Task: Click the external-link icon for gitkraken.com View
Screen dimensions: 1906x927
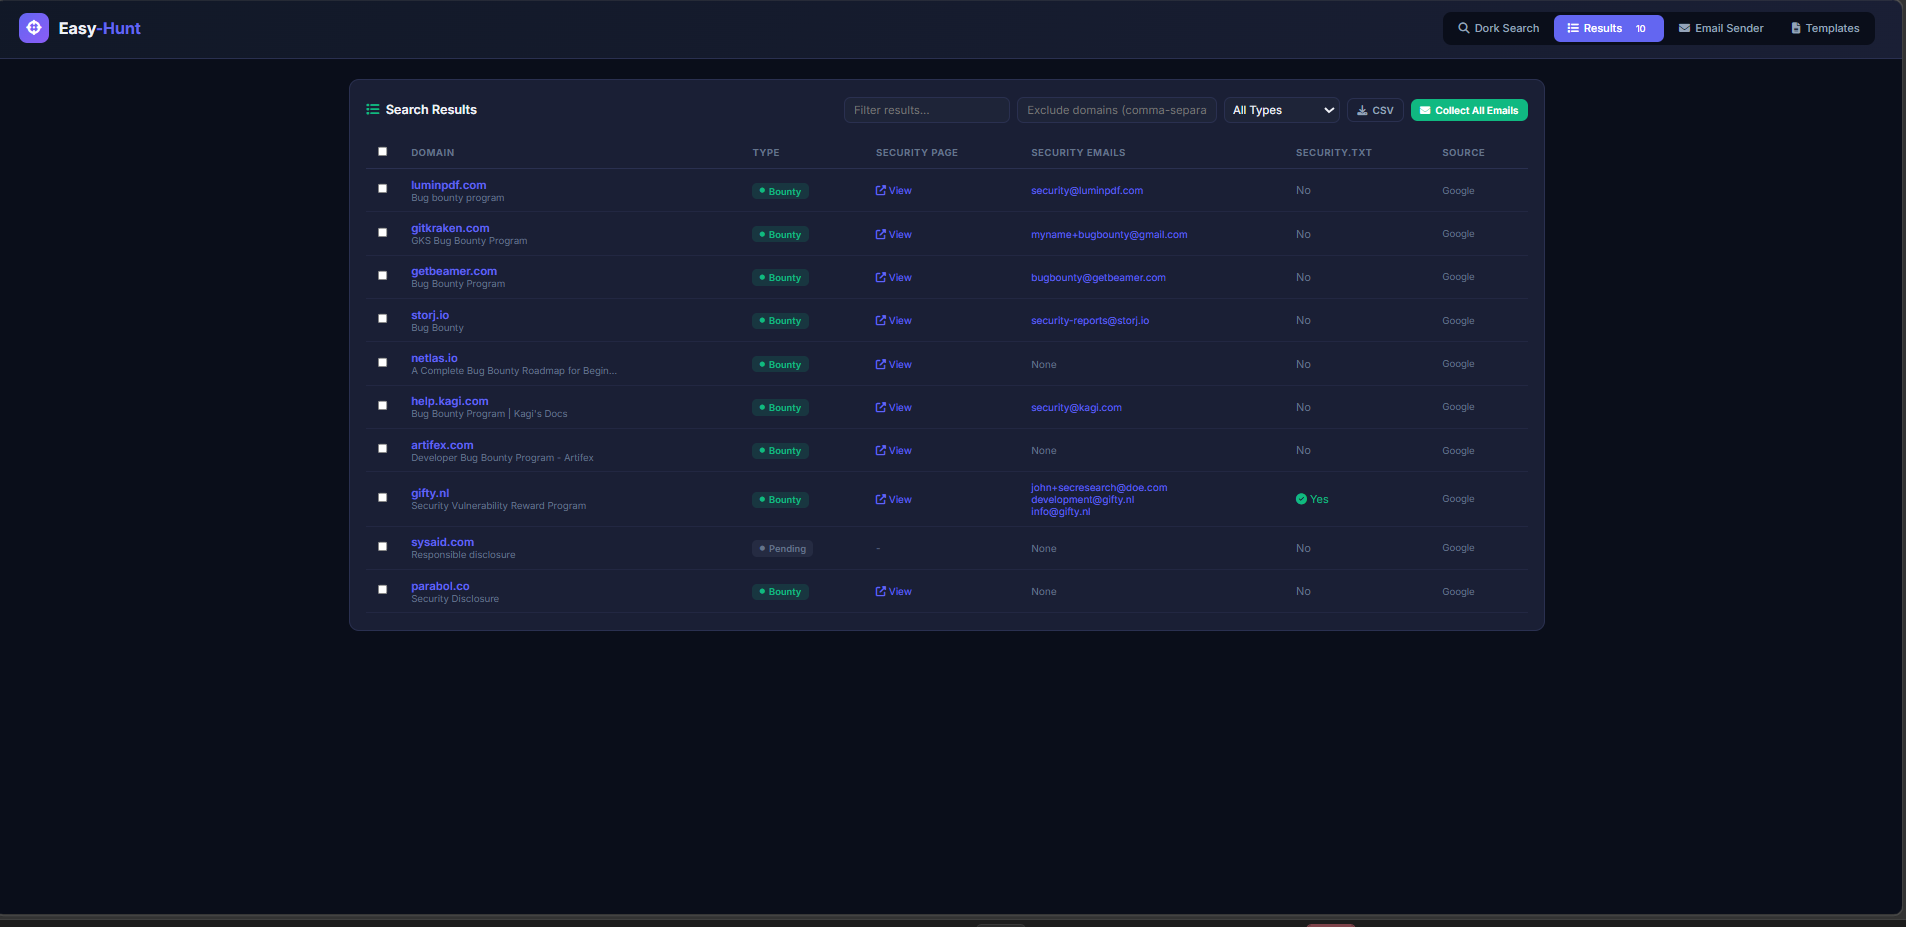Action: 881,234
